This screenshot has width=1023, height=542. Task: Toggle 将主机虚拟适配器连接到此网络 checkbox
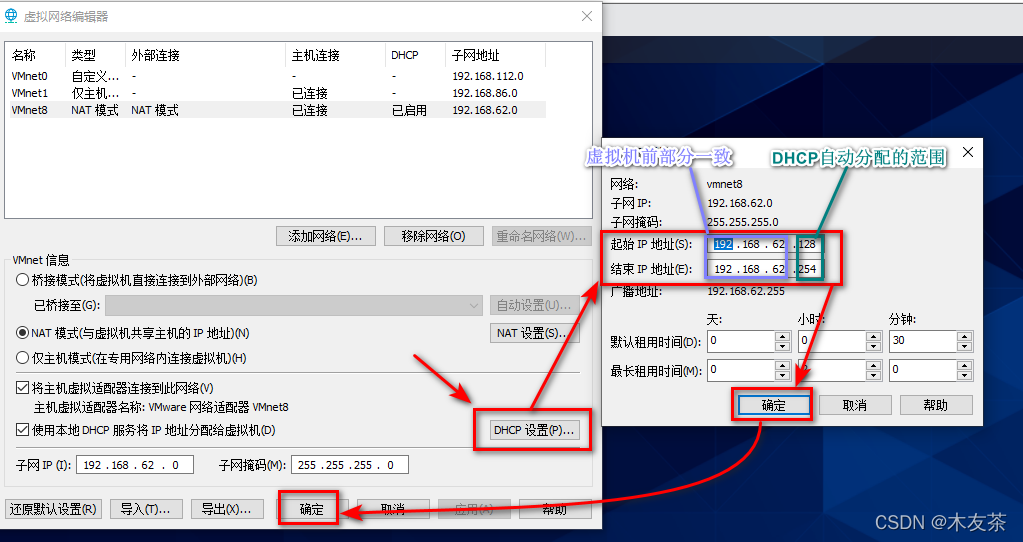point(22,388)
